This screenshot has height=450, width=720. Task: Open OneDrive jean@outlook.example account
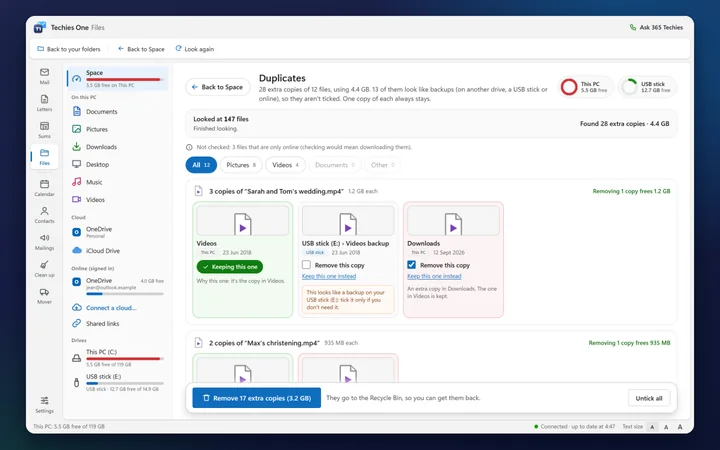tap(118, 285)
